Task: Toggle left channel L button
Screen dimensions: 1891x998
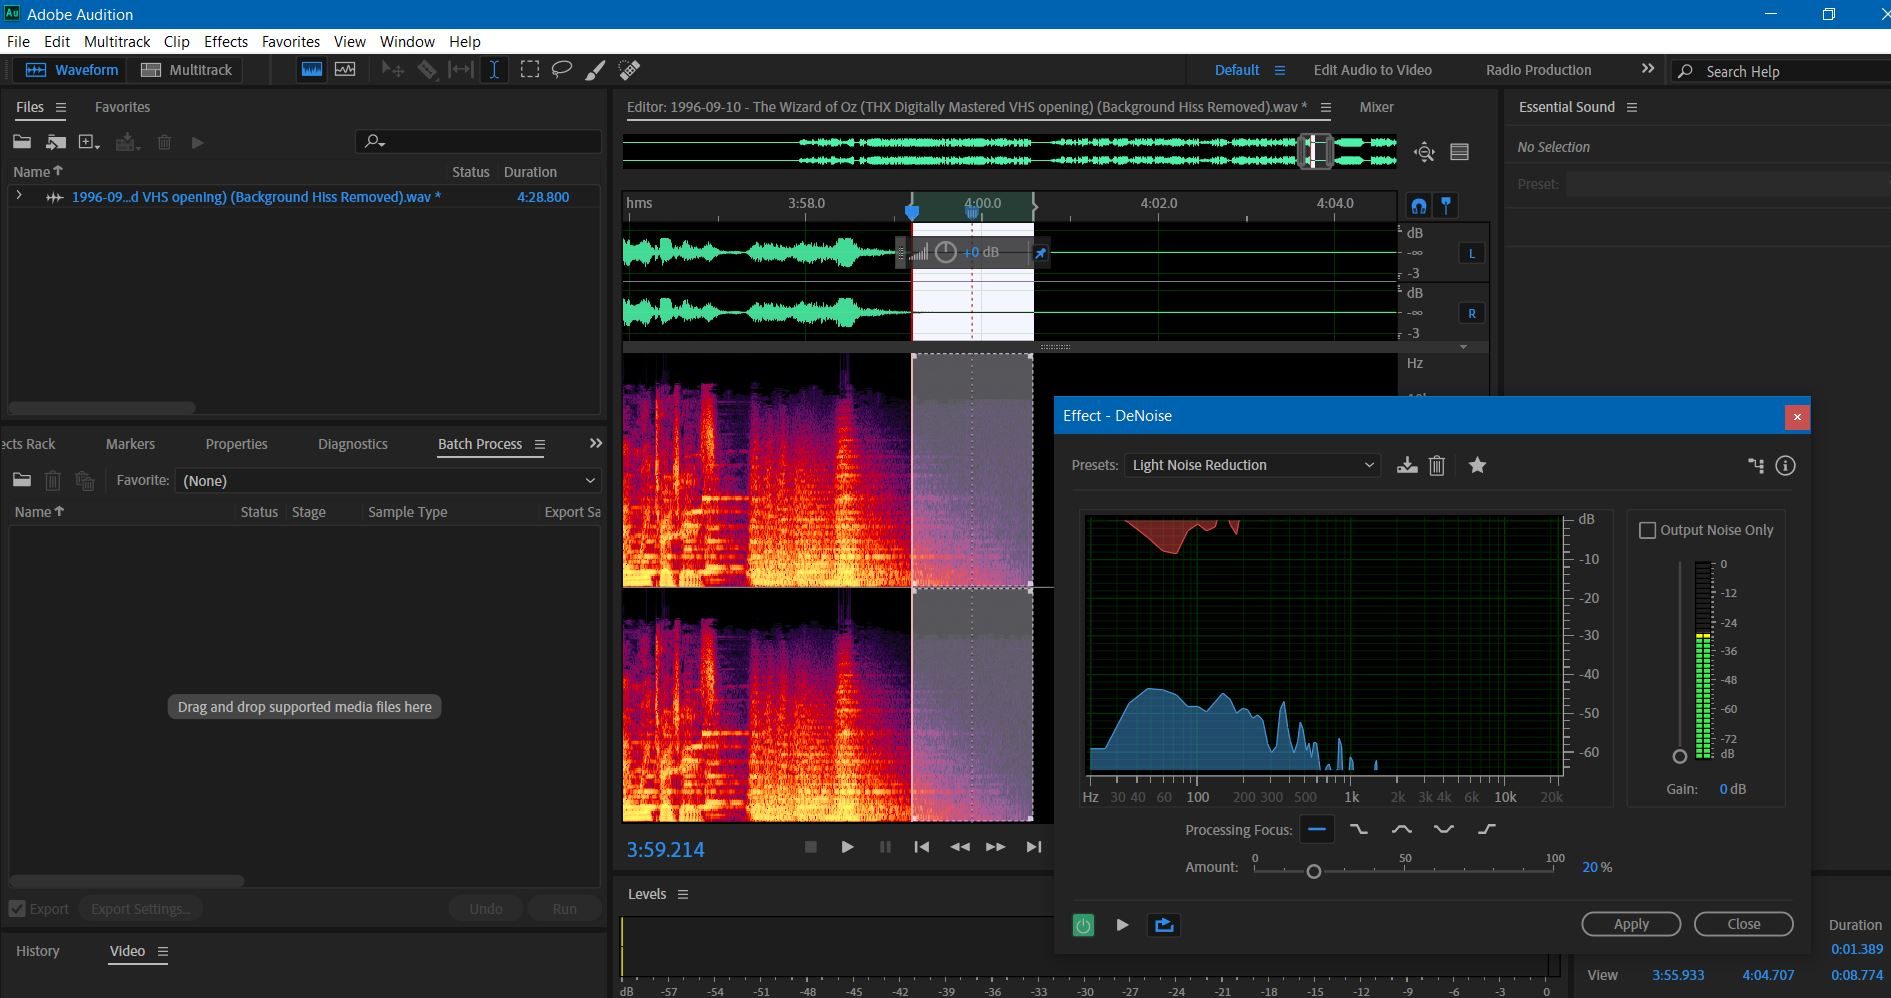Action: [x=1472, y=253]
